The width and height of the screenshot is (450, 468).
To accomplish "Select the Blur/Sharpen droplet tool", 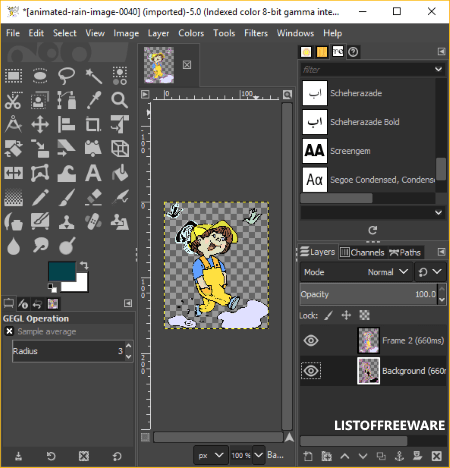I will tap(13, 246).
